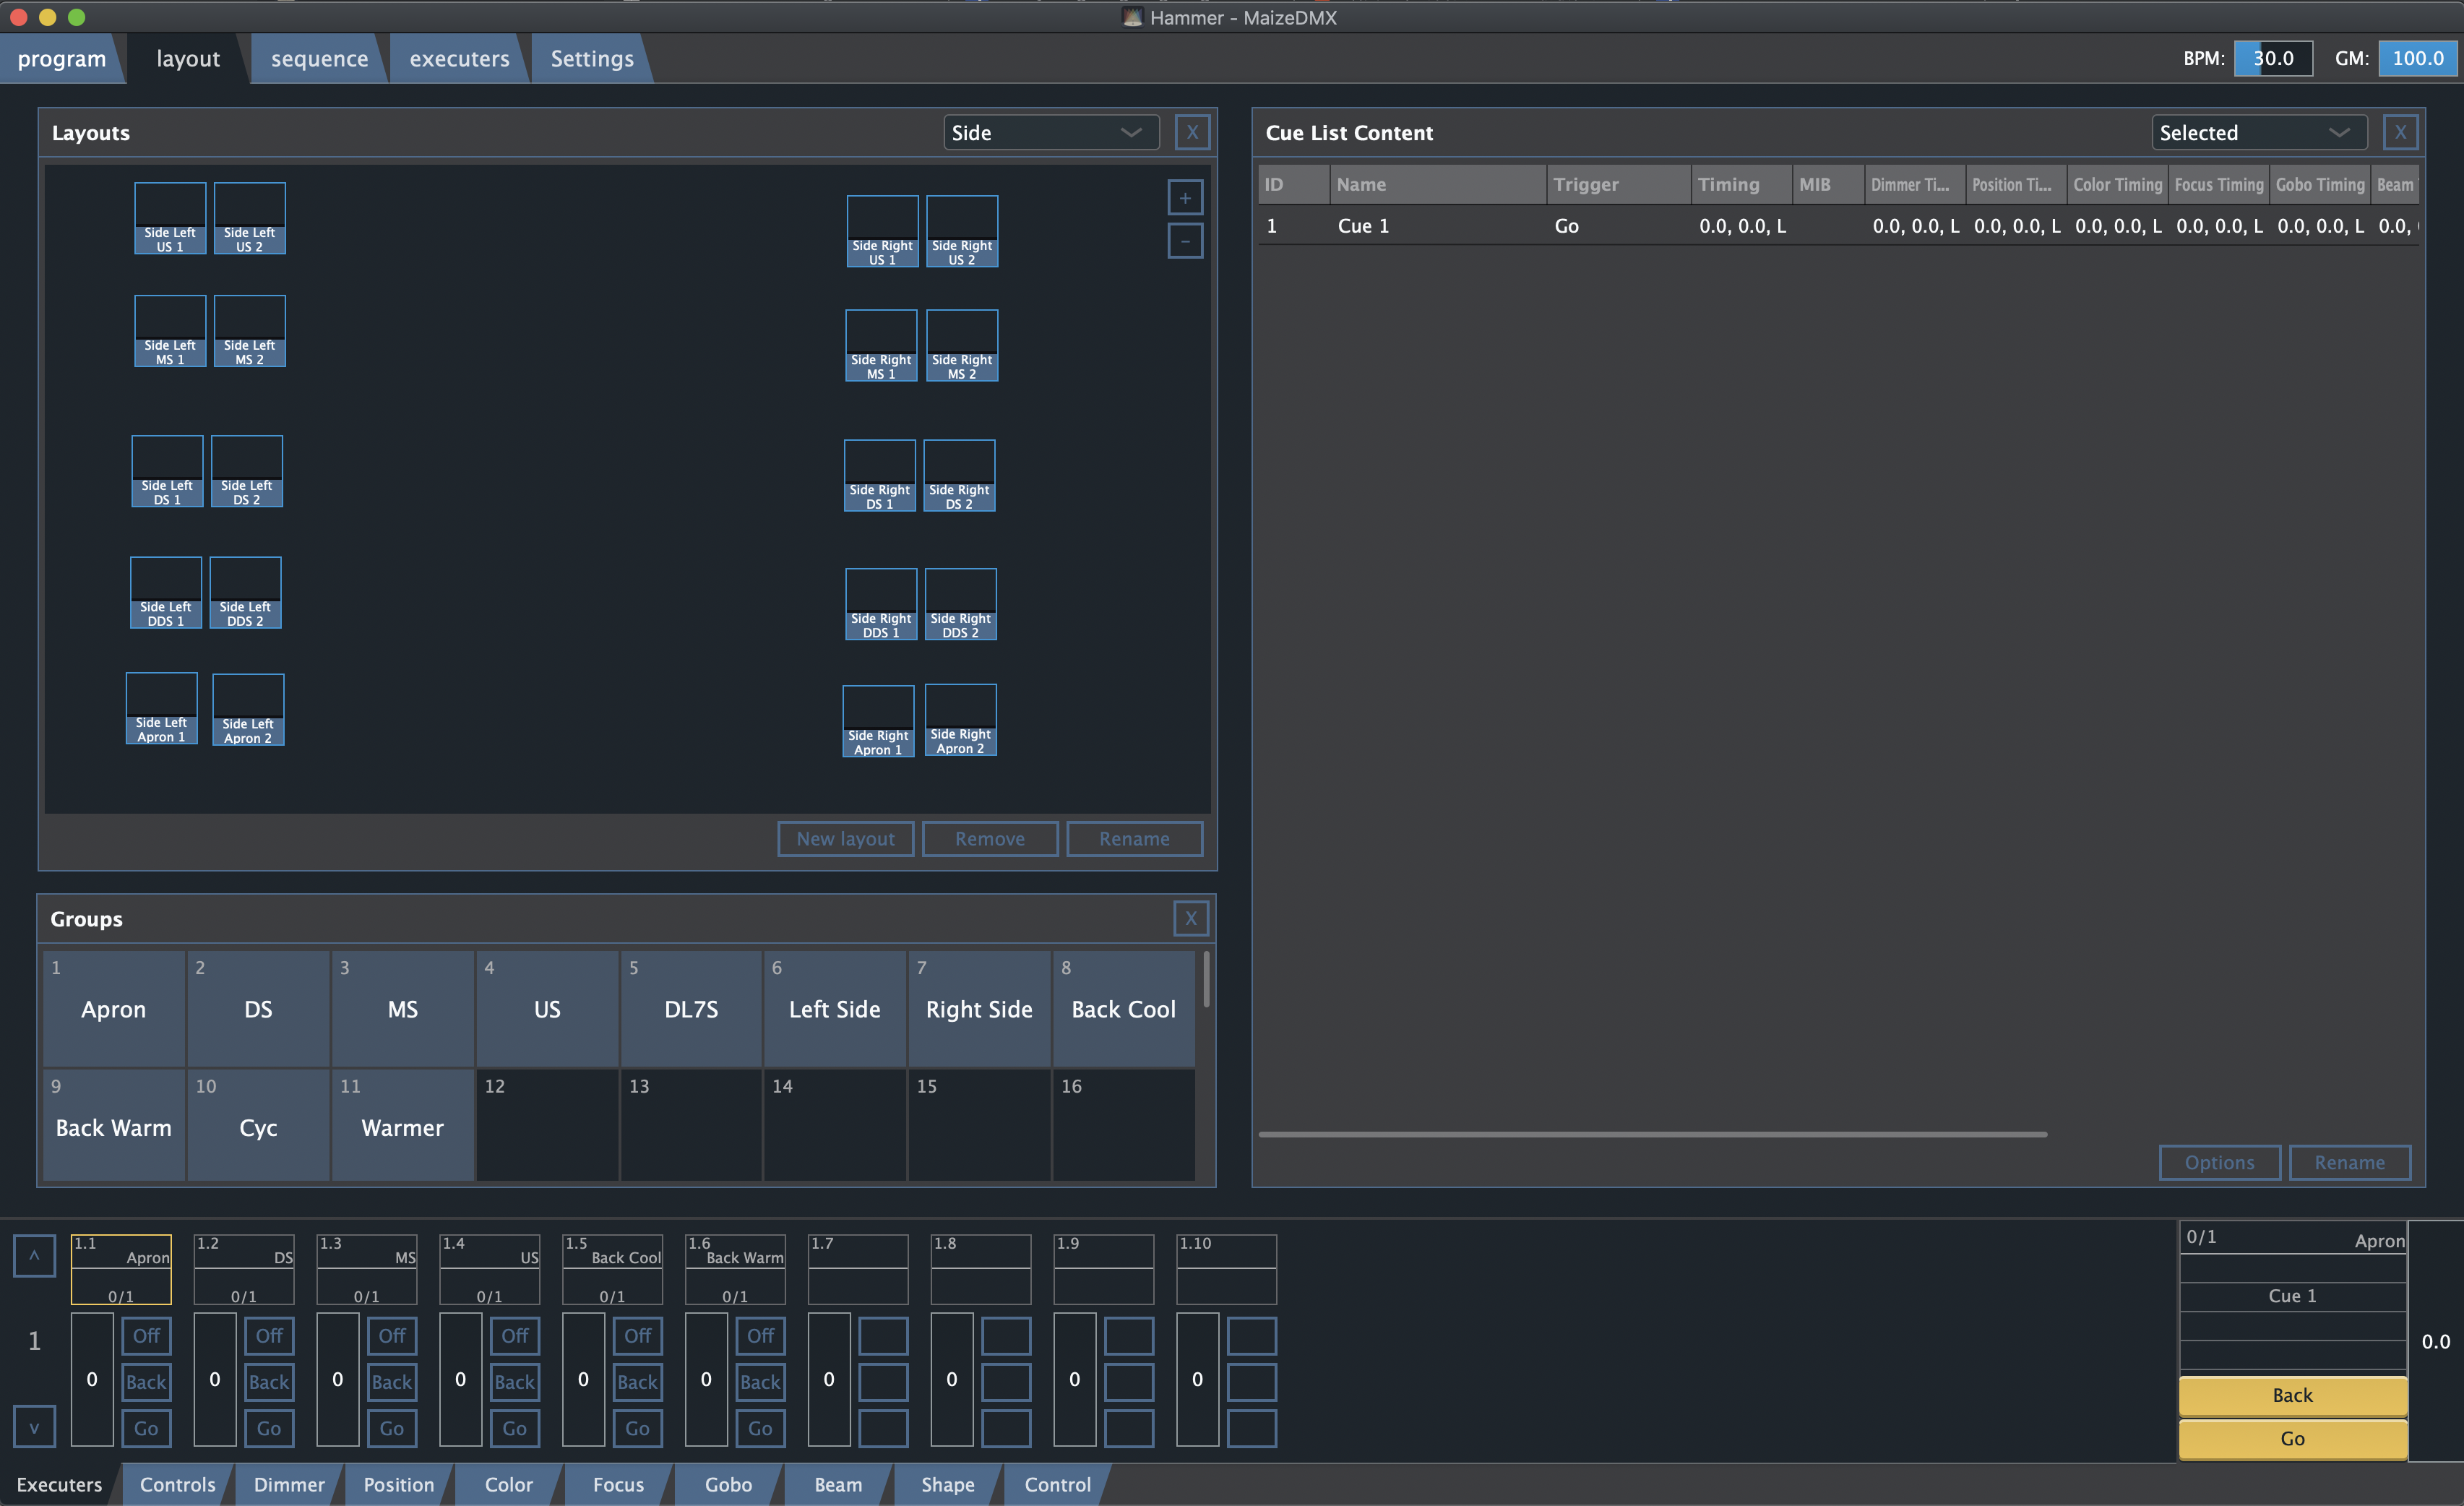Select Side Right Apron 2 fixture

960,720
